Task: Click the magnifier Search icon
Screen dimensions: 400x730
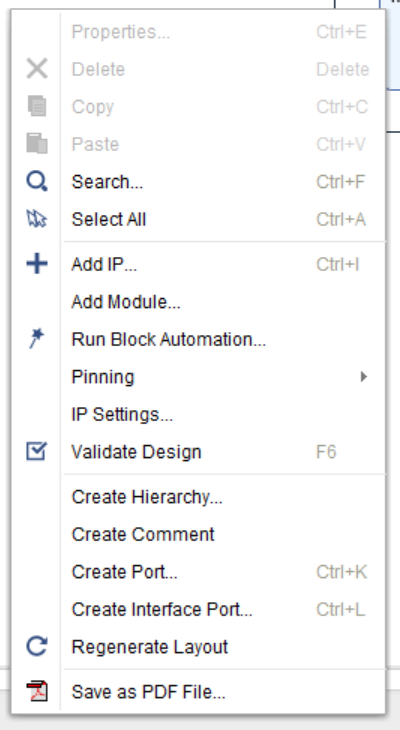Action: 37,181
